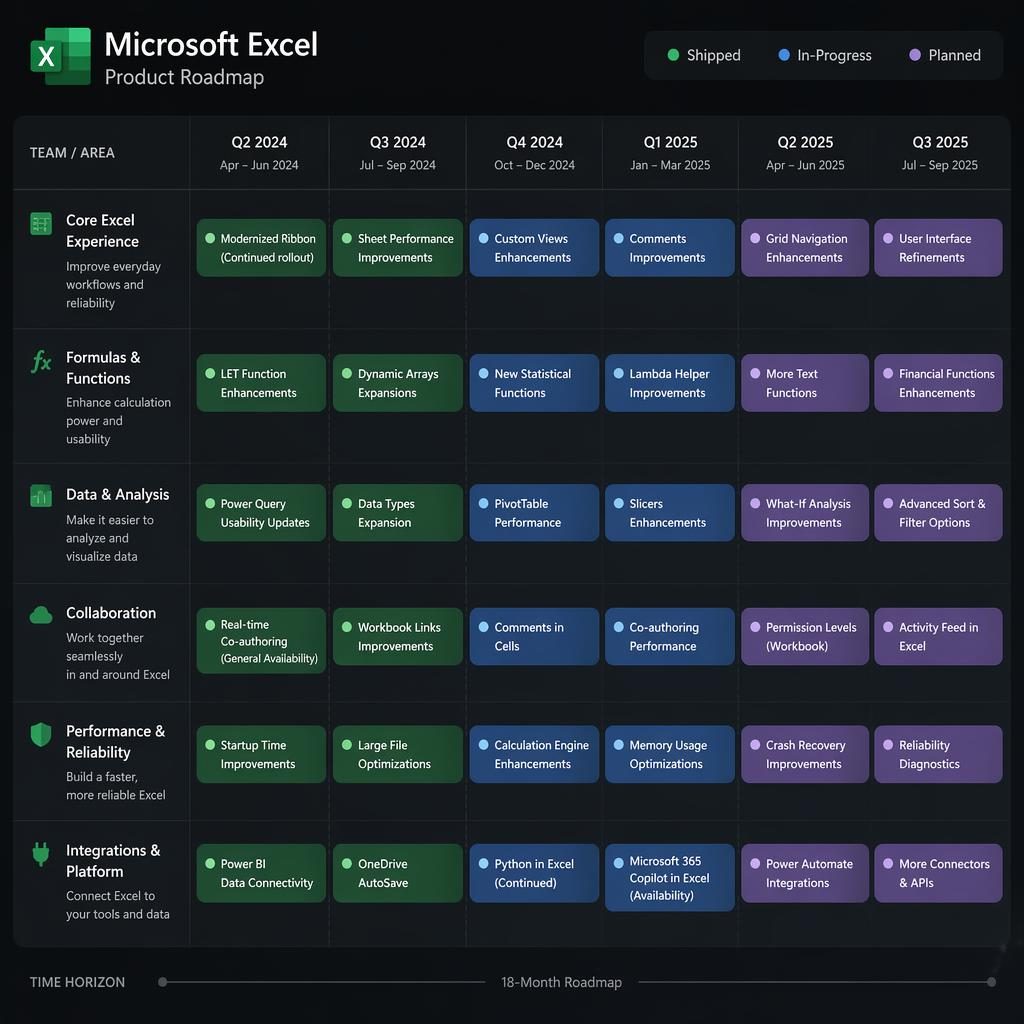The image size is (1024, 1024).
Task: Click the Microsoft Excel logo icon
Action: (x=60, y=56)
